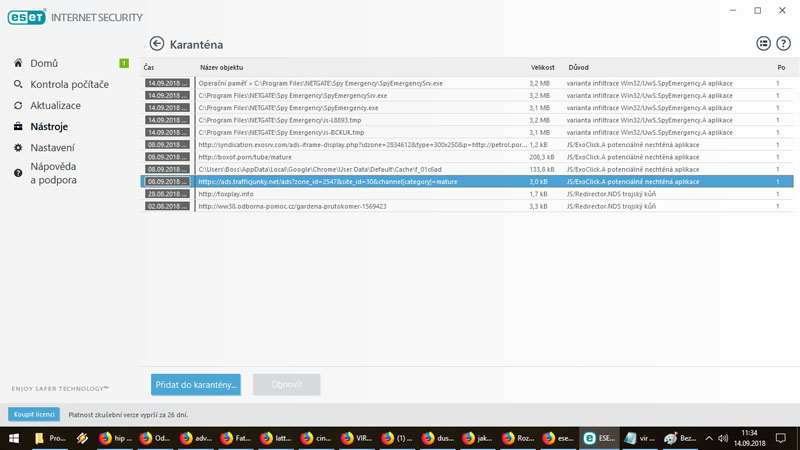This screenshot has width=800, height=450.
Task: Select the is-BCKUK.tmp quarantine row
Action: pos(467,132)
